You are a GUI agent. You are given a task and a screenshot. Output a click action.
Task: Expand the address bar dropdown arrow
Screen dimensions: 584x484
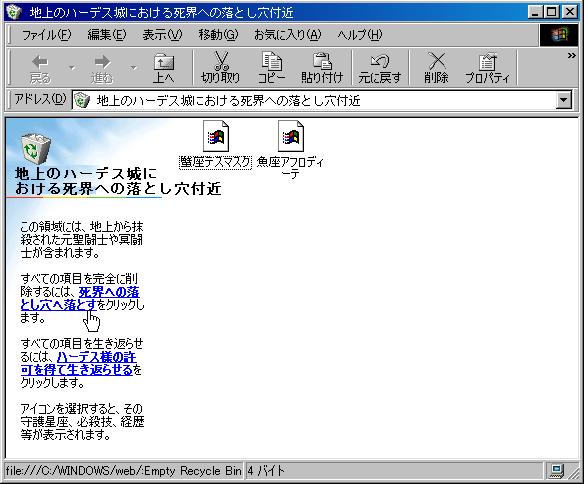tap(564, 100)
